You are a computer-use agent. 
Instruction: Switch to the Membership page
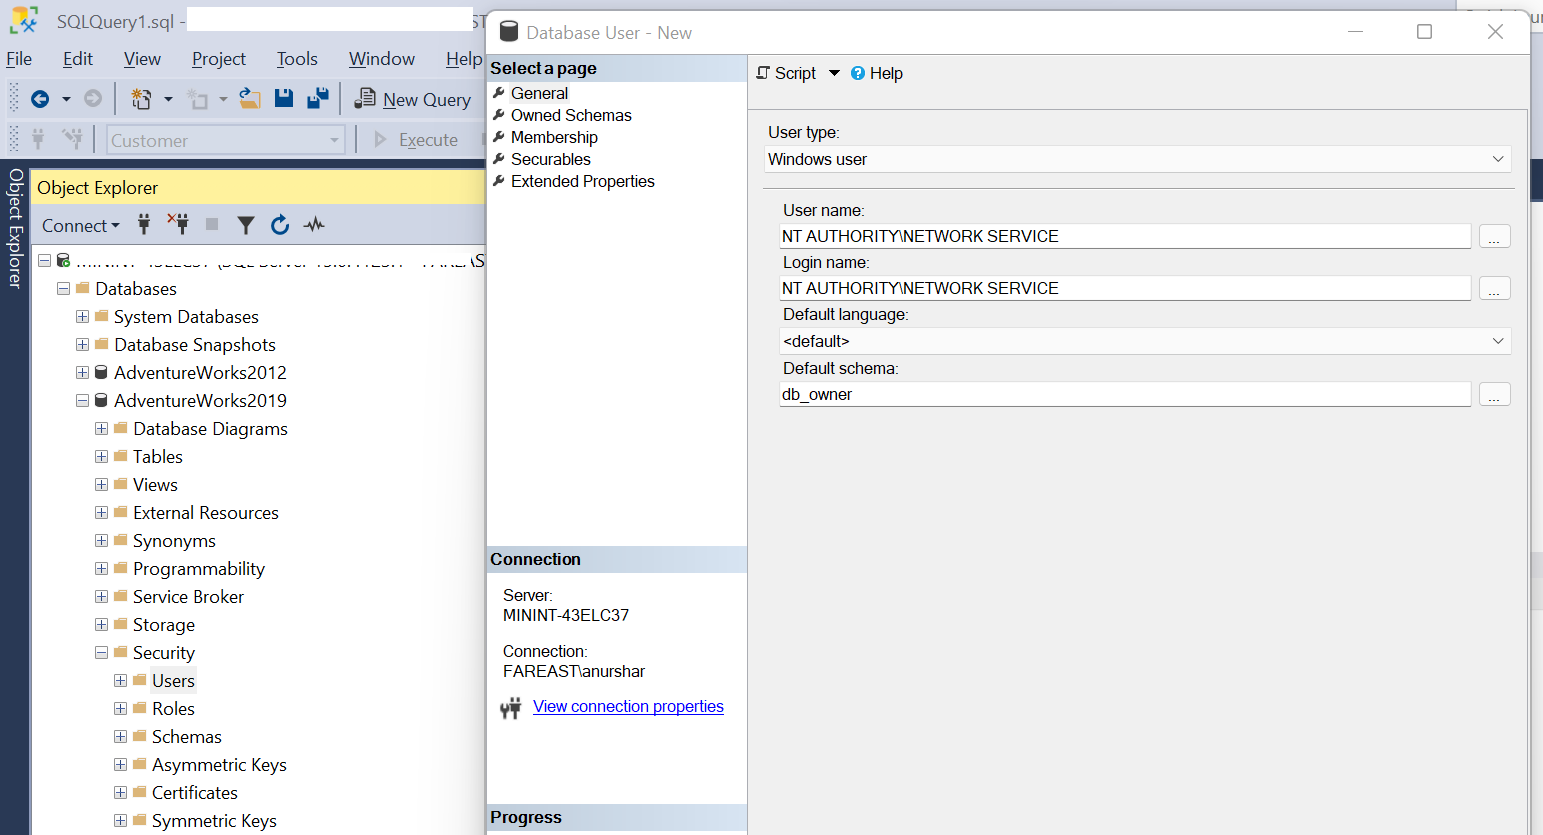[554, 137]
